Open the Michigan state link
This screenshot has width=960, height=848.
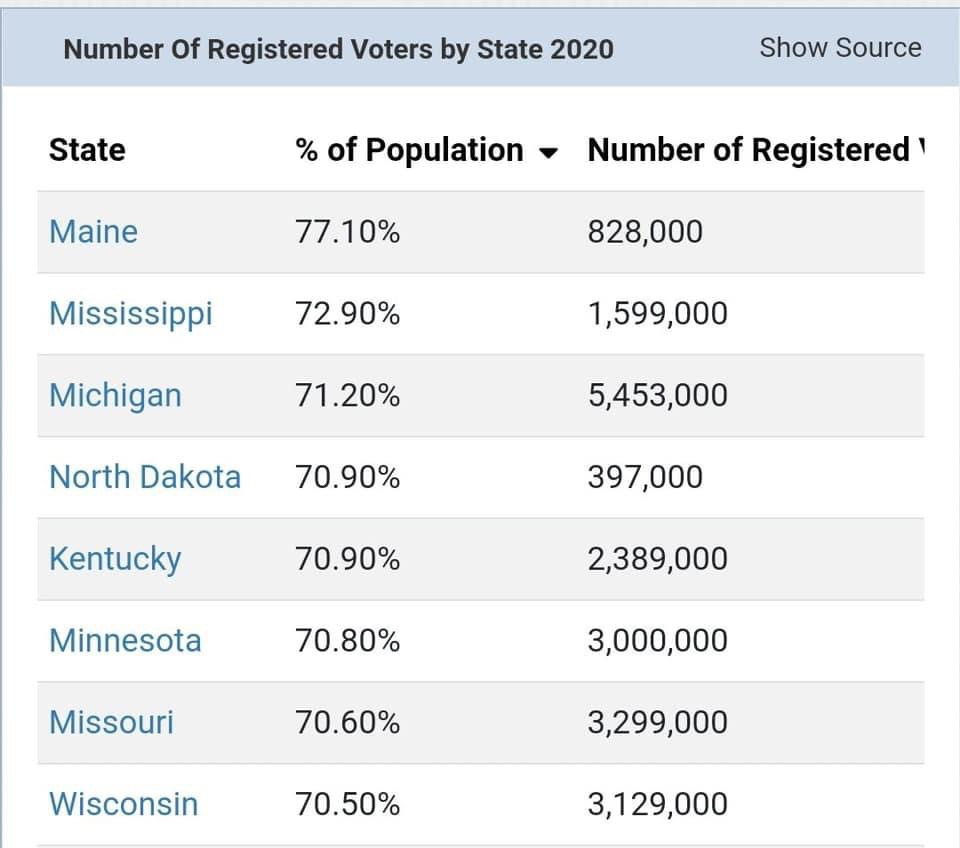[x=115, y=396]
